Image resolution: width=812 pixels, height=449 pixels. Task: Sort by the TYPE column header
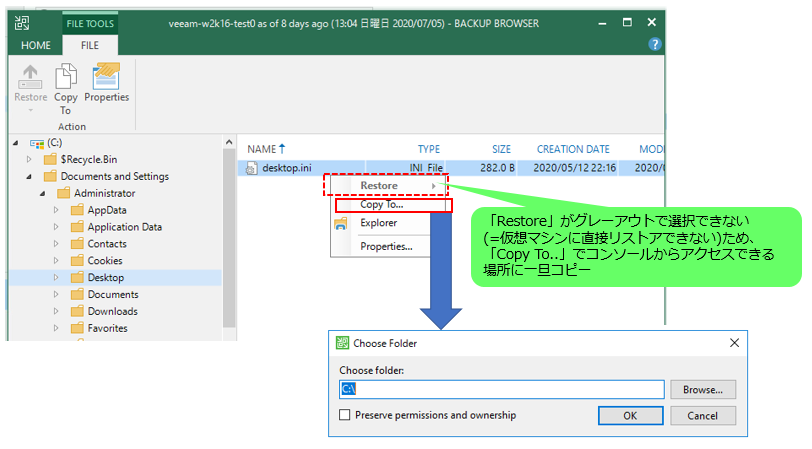pos(429,149)
